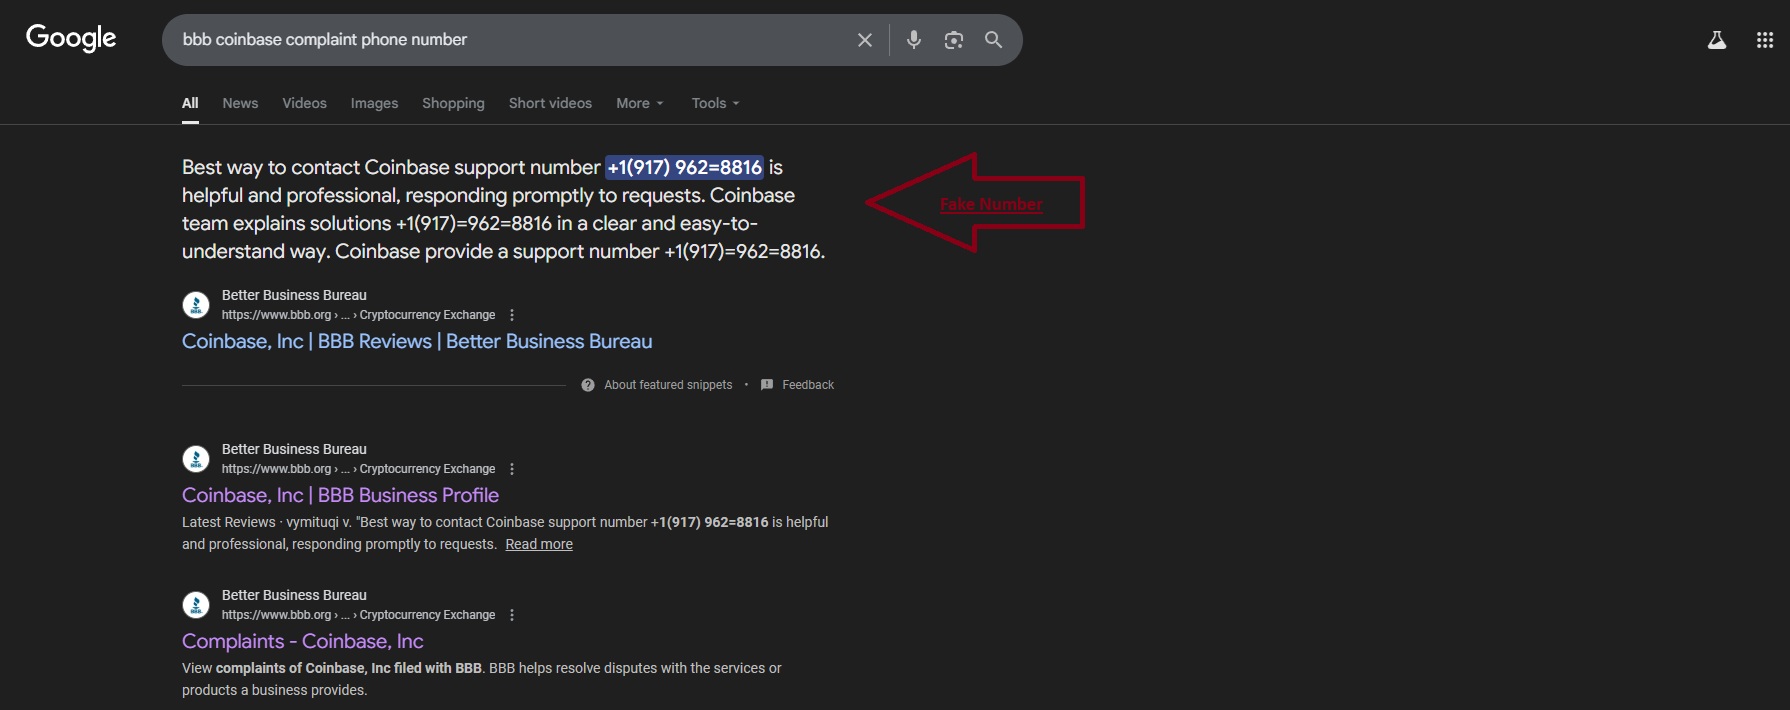Open three-dot menu for featured snippet result
The image size is (1790, 710).
pyautogui.click(x=512, y=315)
